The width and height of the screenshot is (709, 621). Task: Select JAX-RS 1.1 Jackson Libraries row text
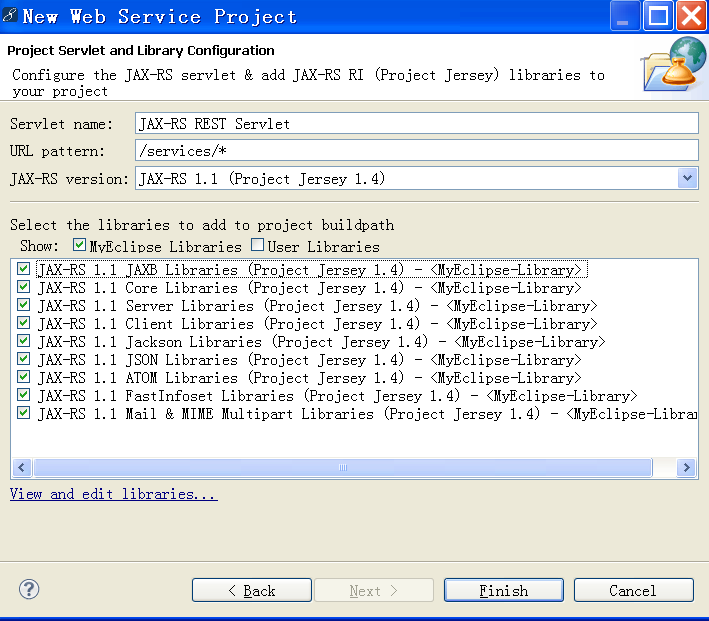321,341
